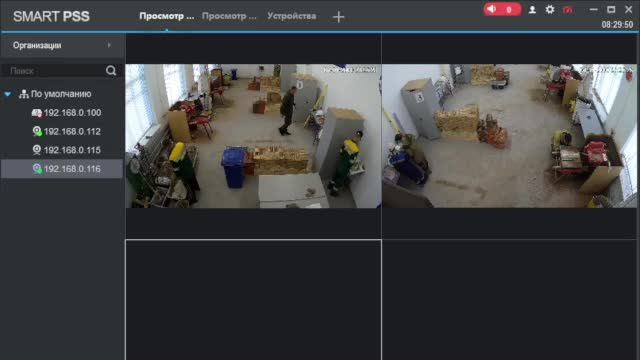Collapse the По умолчанию tree group

click(x=7, y=94)
